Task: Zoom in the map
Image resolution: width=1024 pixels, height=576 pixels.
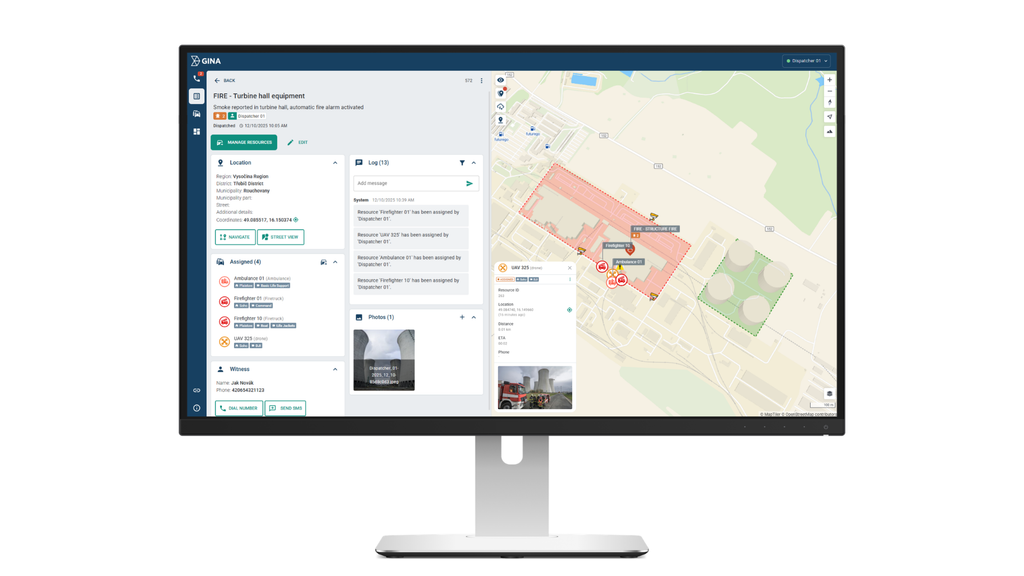Action: pyautogui.click(x=829, y=80)
